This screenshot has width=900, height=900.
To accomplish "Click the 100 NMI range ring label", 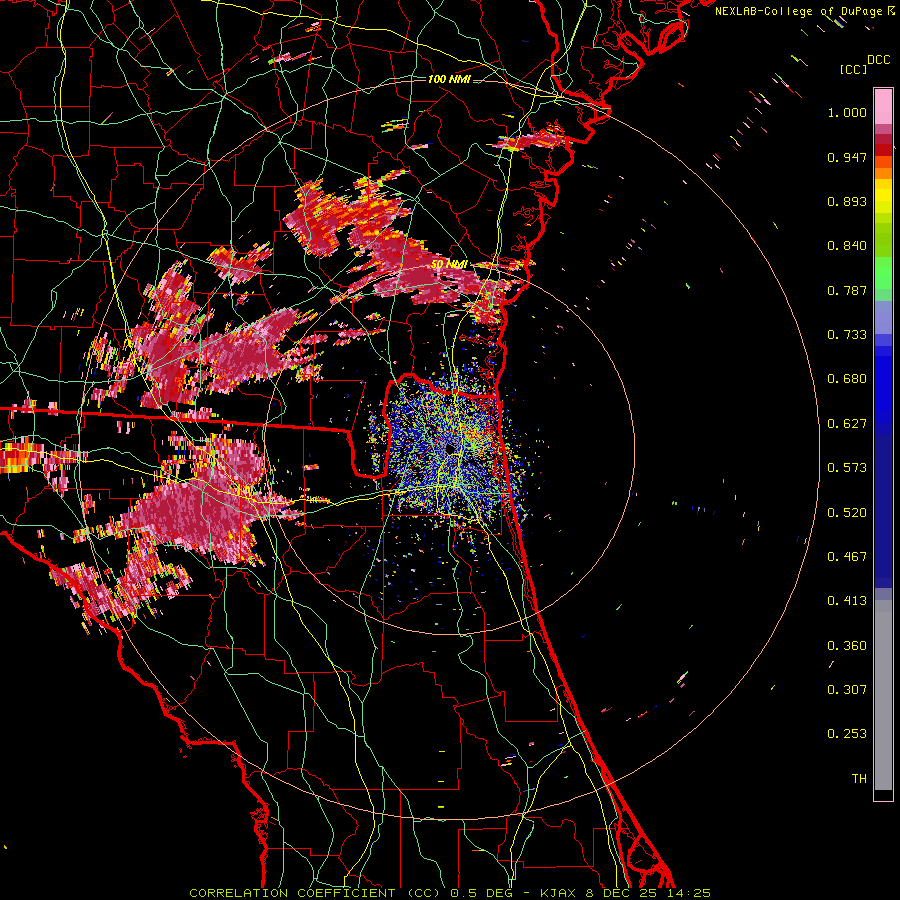I will pyautogui.click(x=449, y=79).
